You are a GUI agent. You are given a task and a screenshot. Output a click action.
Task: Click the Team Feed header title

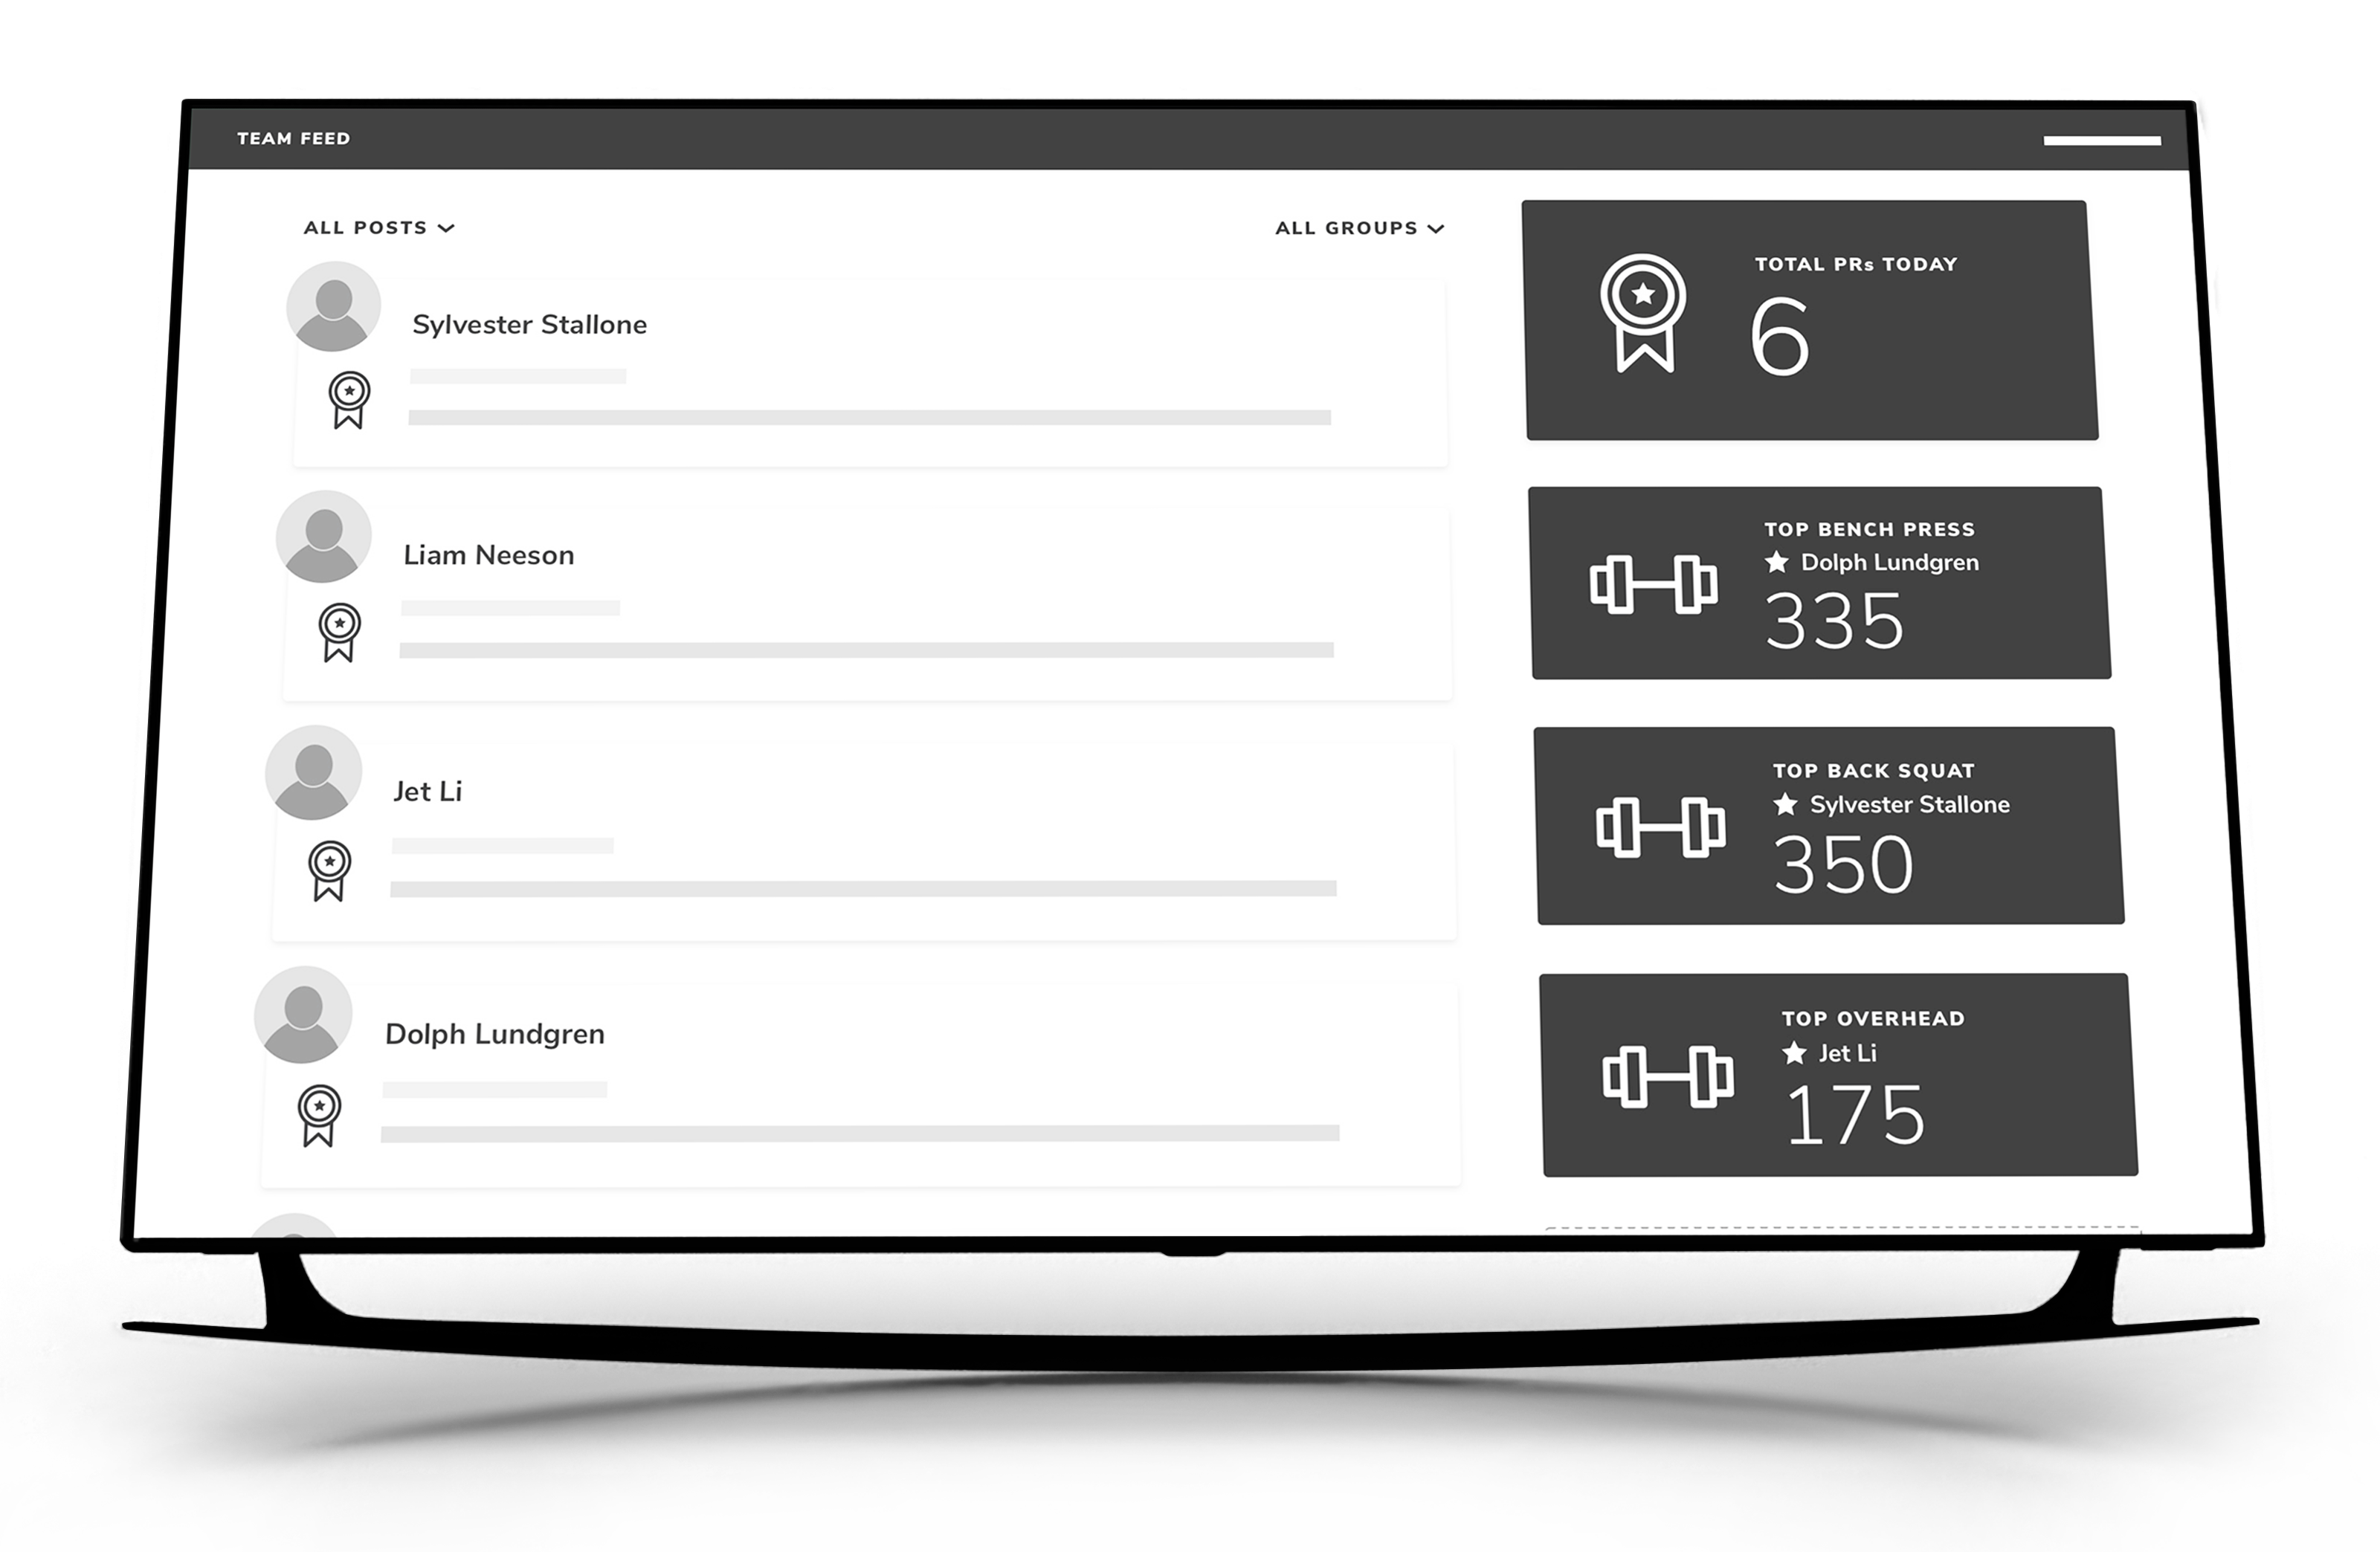tap(294, 139)
